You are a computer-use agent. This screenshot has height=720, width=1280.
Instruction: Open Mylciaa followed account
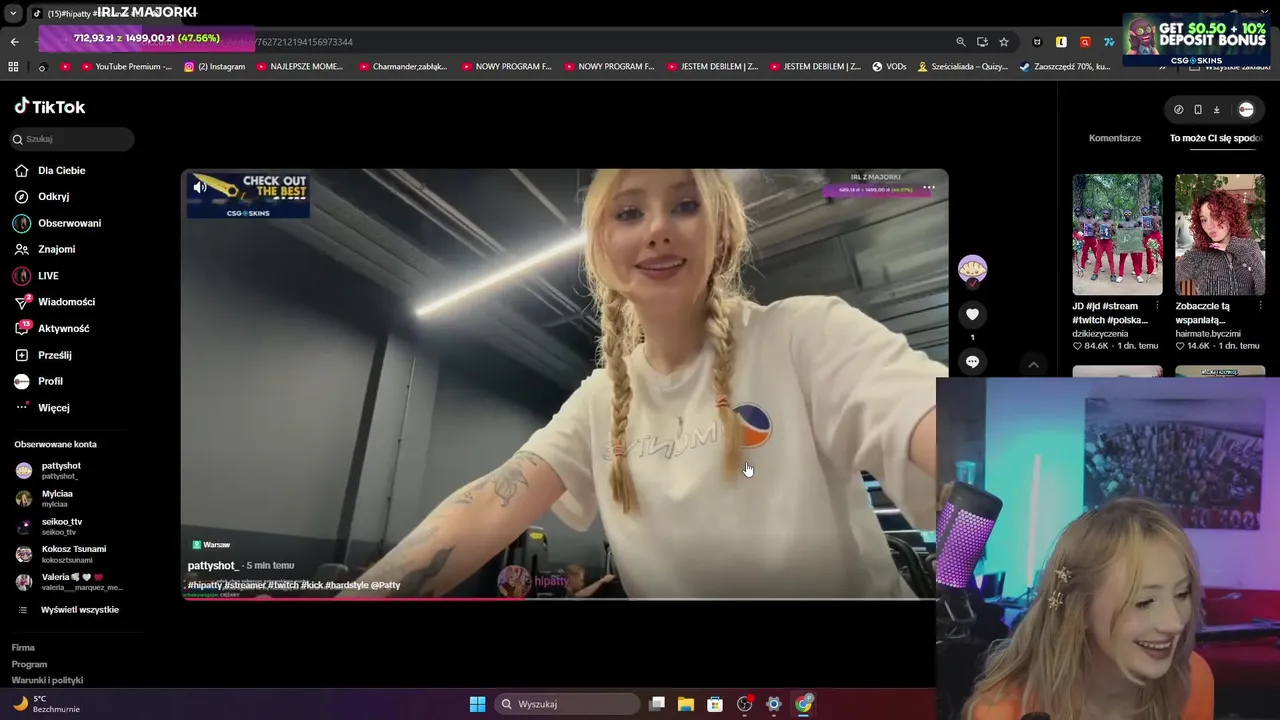(56, 498)
